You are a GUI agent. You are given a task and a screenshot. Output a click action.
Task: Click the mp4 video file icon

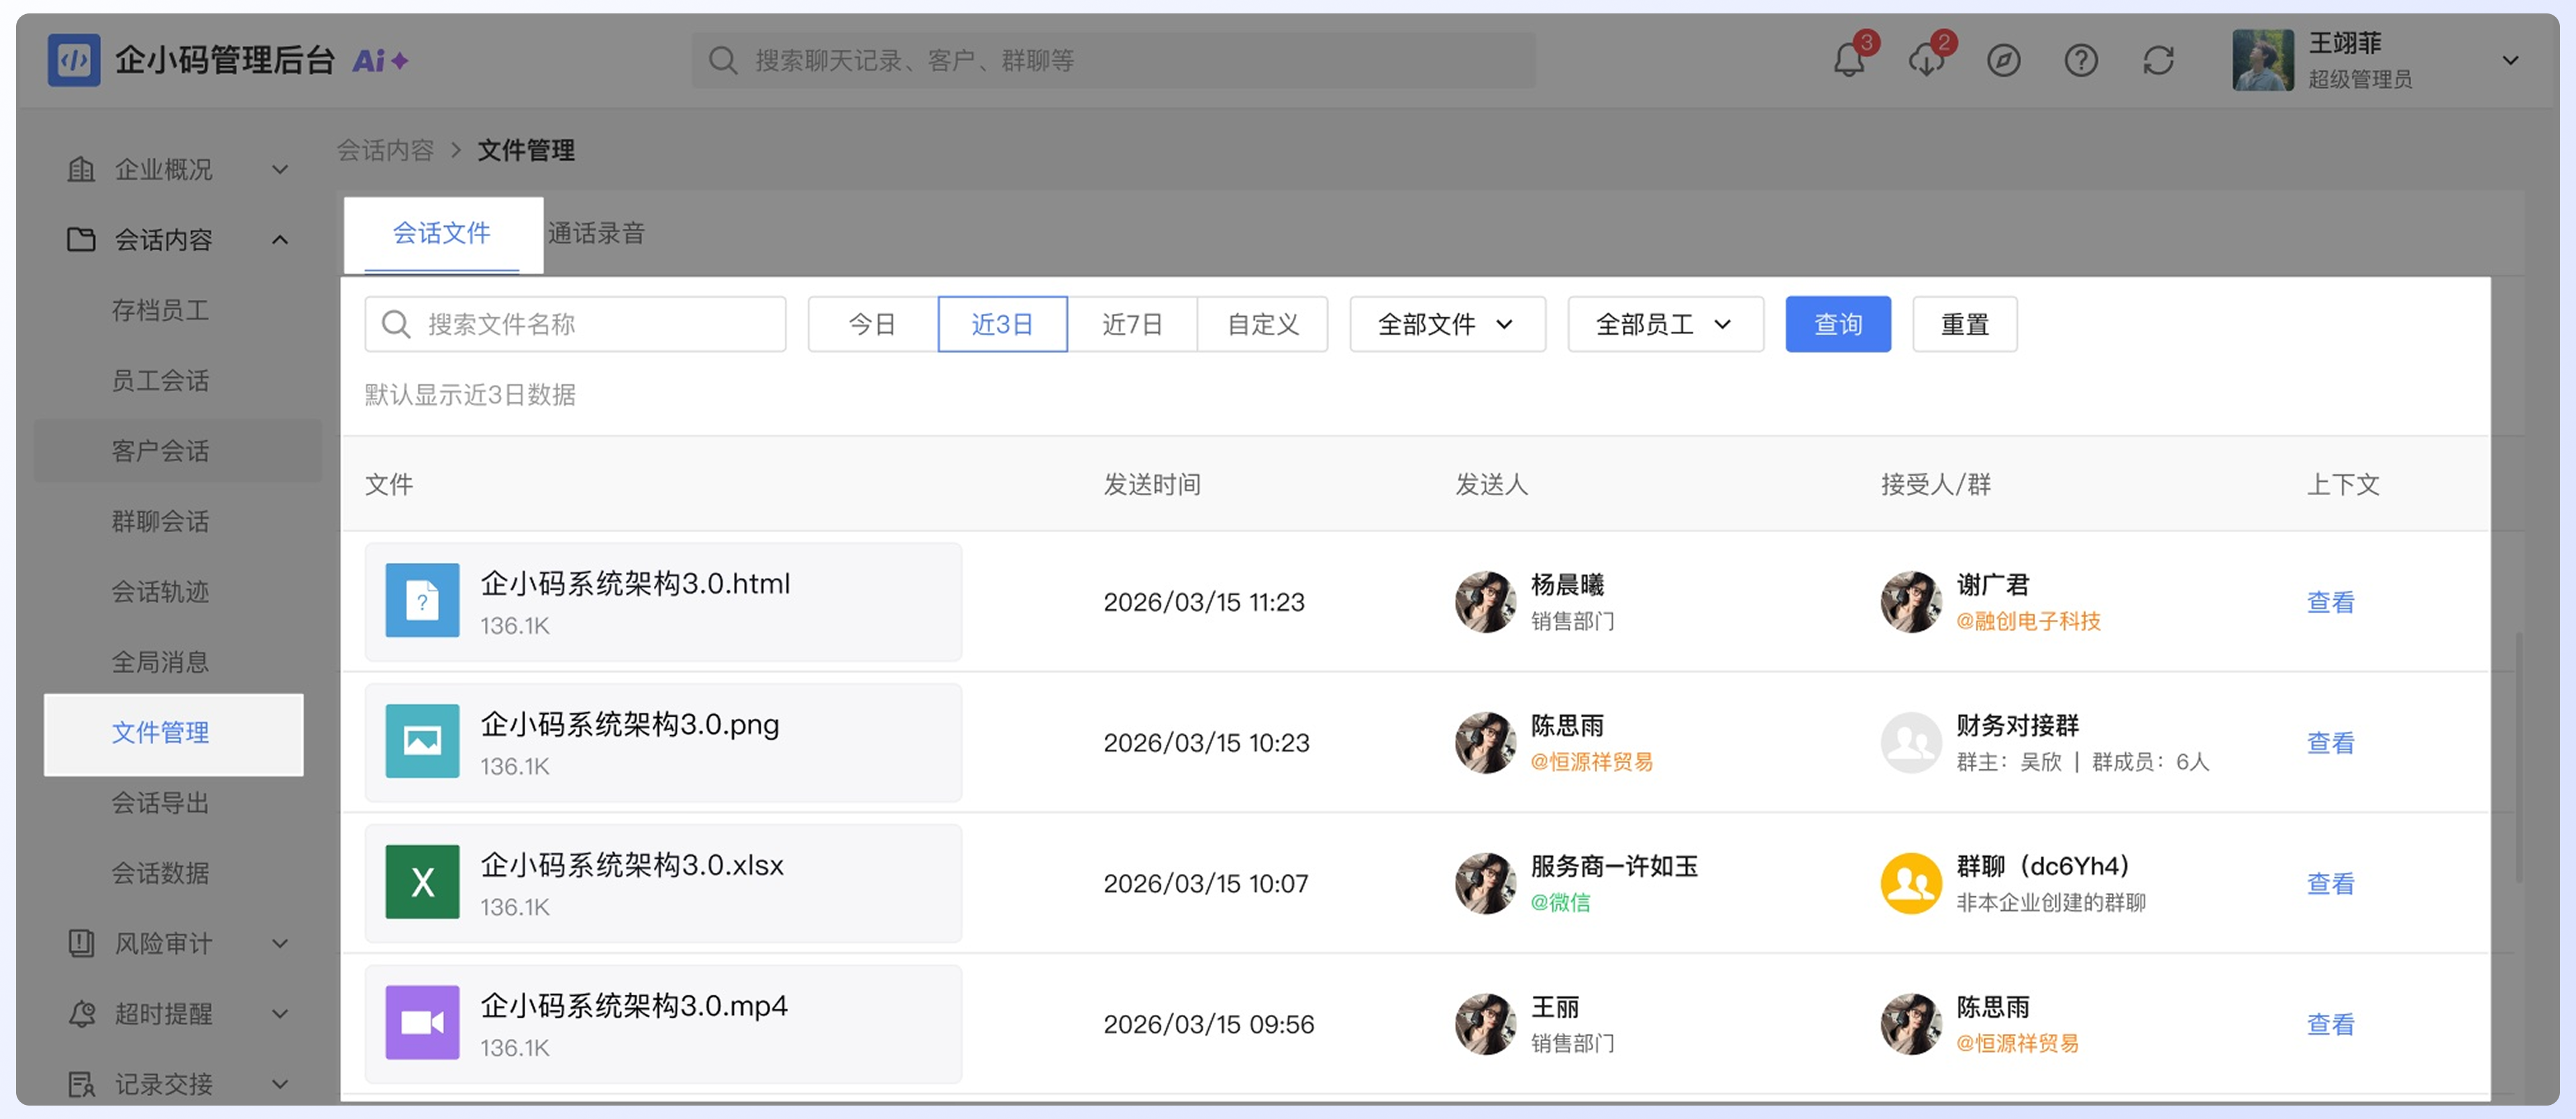(x=422, y=1023)
